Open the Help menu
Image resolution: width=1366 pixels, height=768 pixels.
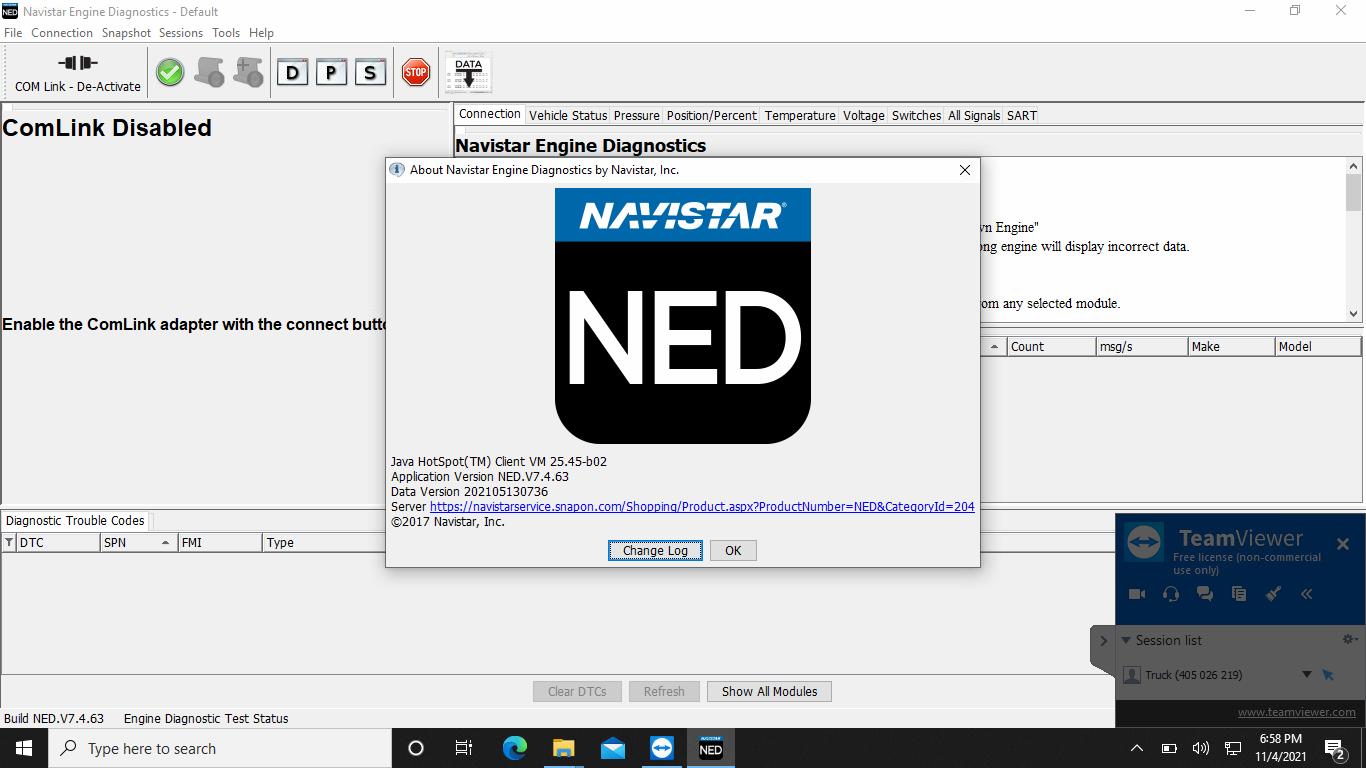point(261,33)
